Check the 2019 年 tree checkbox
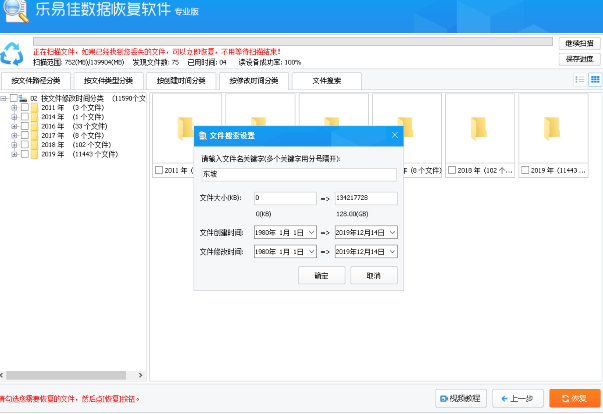Screen dimensions: 603x414 25,154
